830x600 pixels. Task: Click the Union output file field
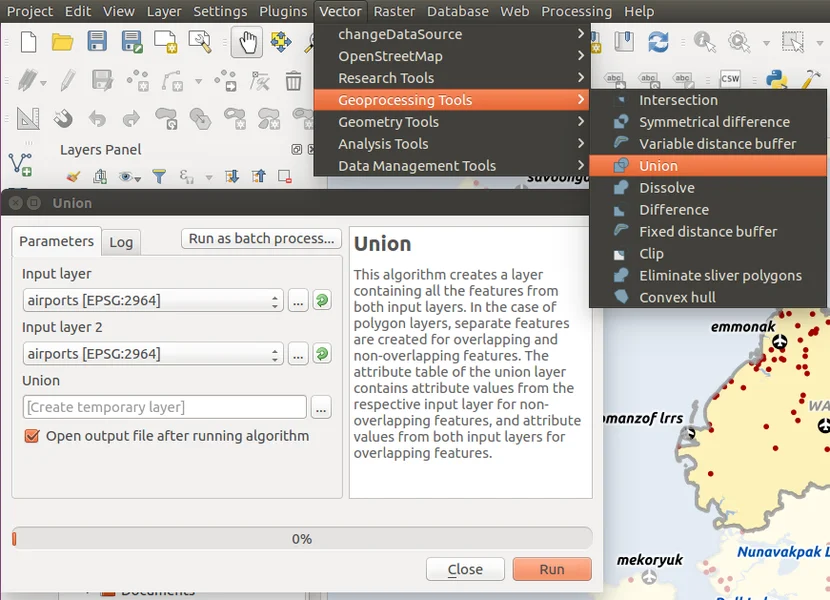click(x=164, y=407)
